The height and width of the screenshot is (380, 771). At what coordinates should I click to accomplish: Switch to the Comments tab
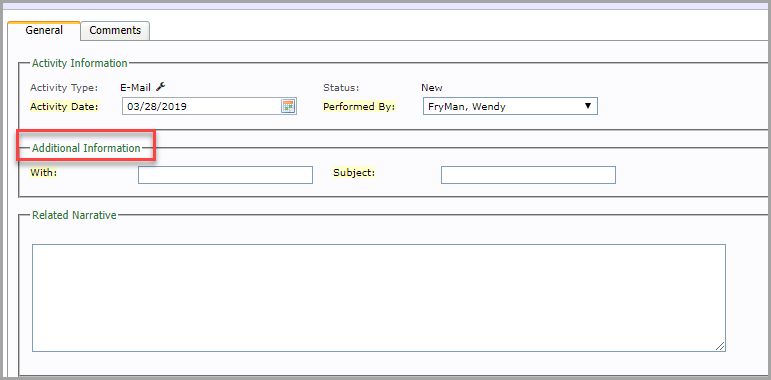point(115,30)
